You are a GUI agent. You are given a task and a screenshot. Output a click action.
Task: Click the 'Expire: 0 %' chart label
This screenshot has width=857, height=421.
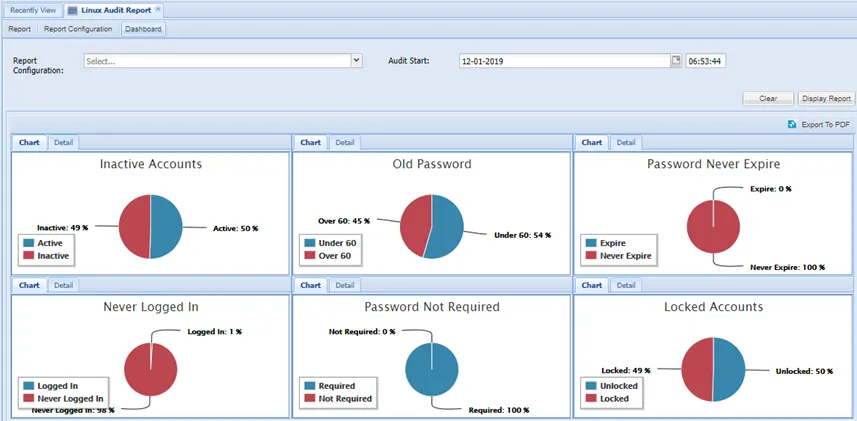(x=771, y=189)
